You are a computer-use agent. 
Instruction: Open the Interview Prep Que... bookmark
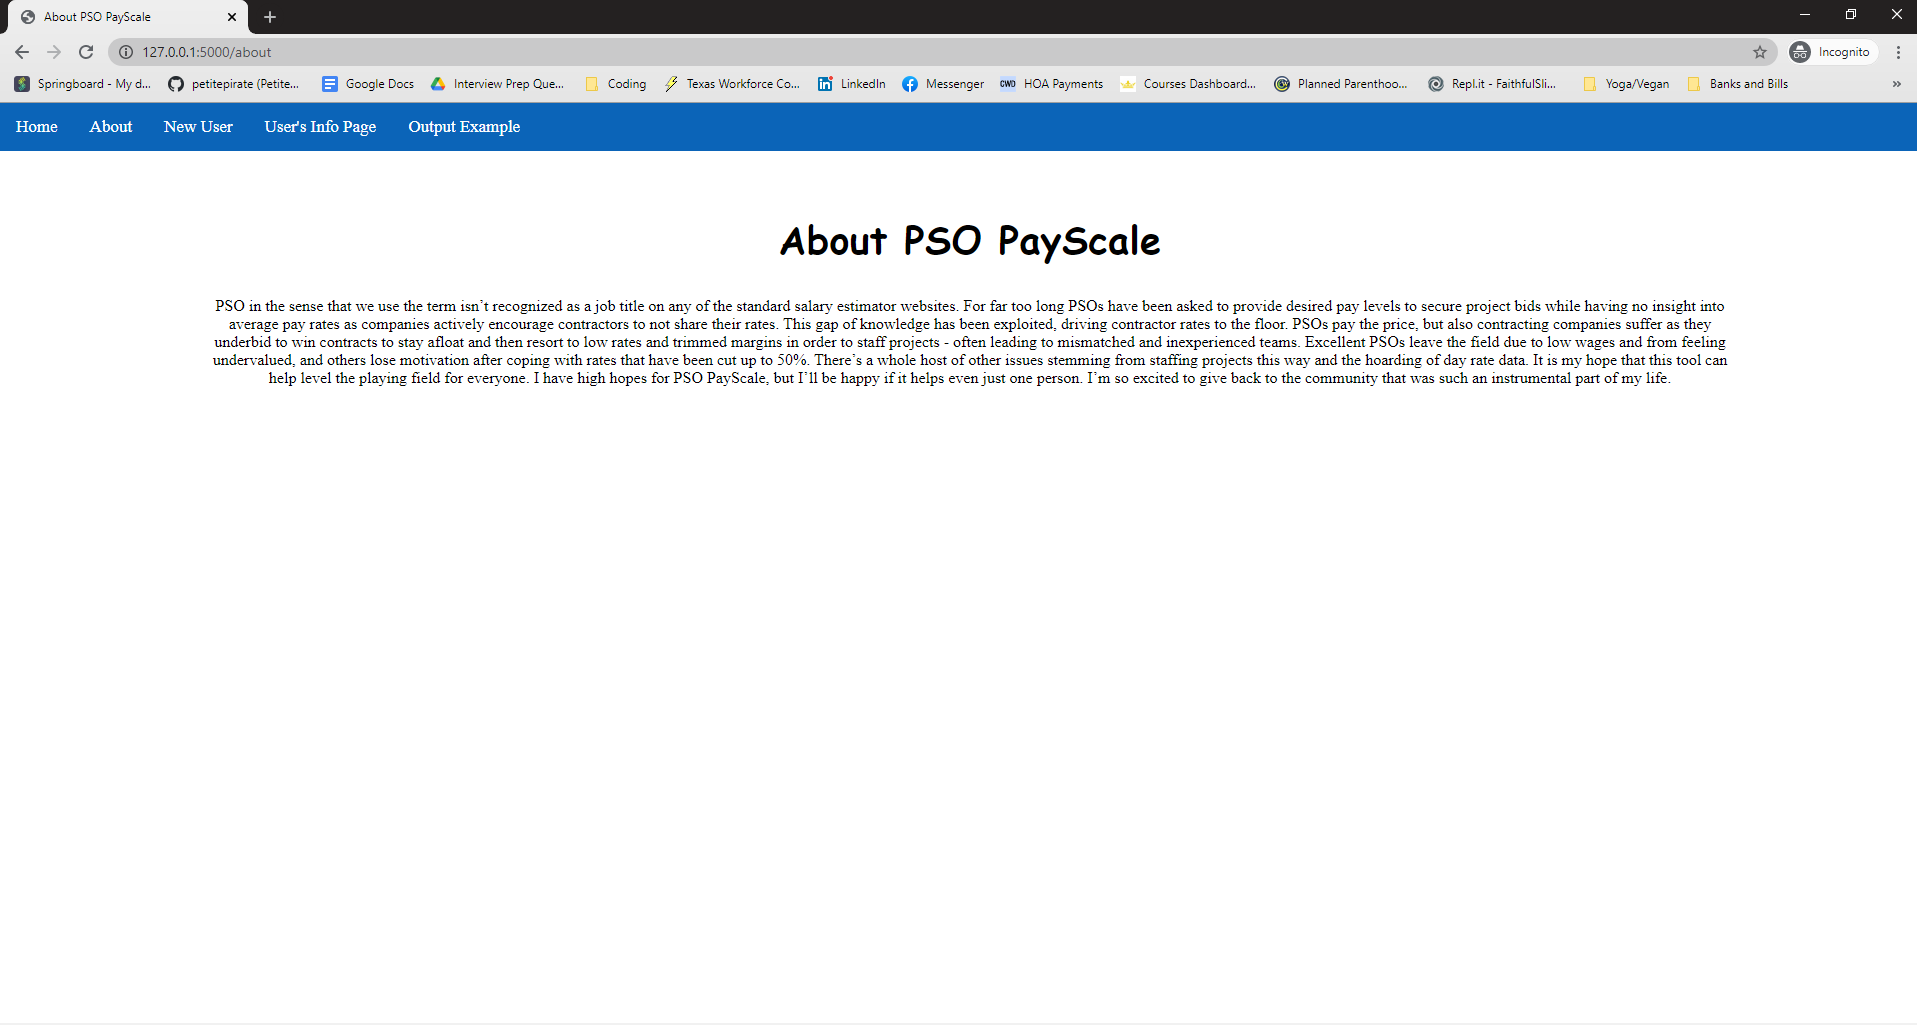click(497, 84)
